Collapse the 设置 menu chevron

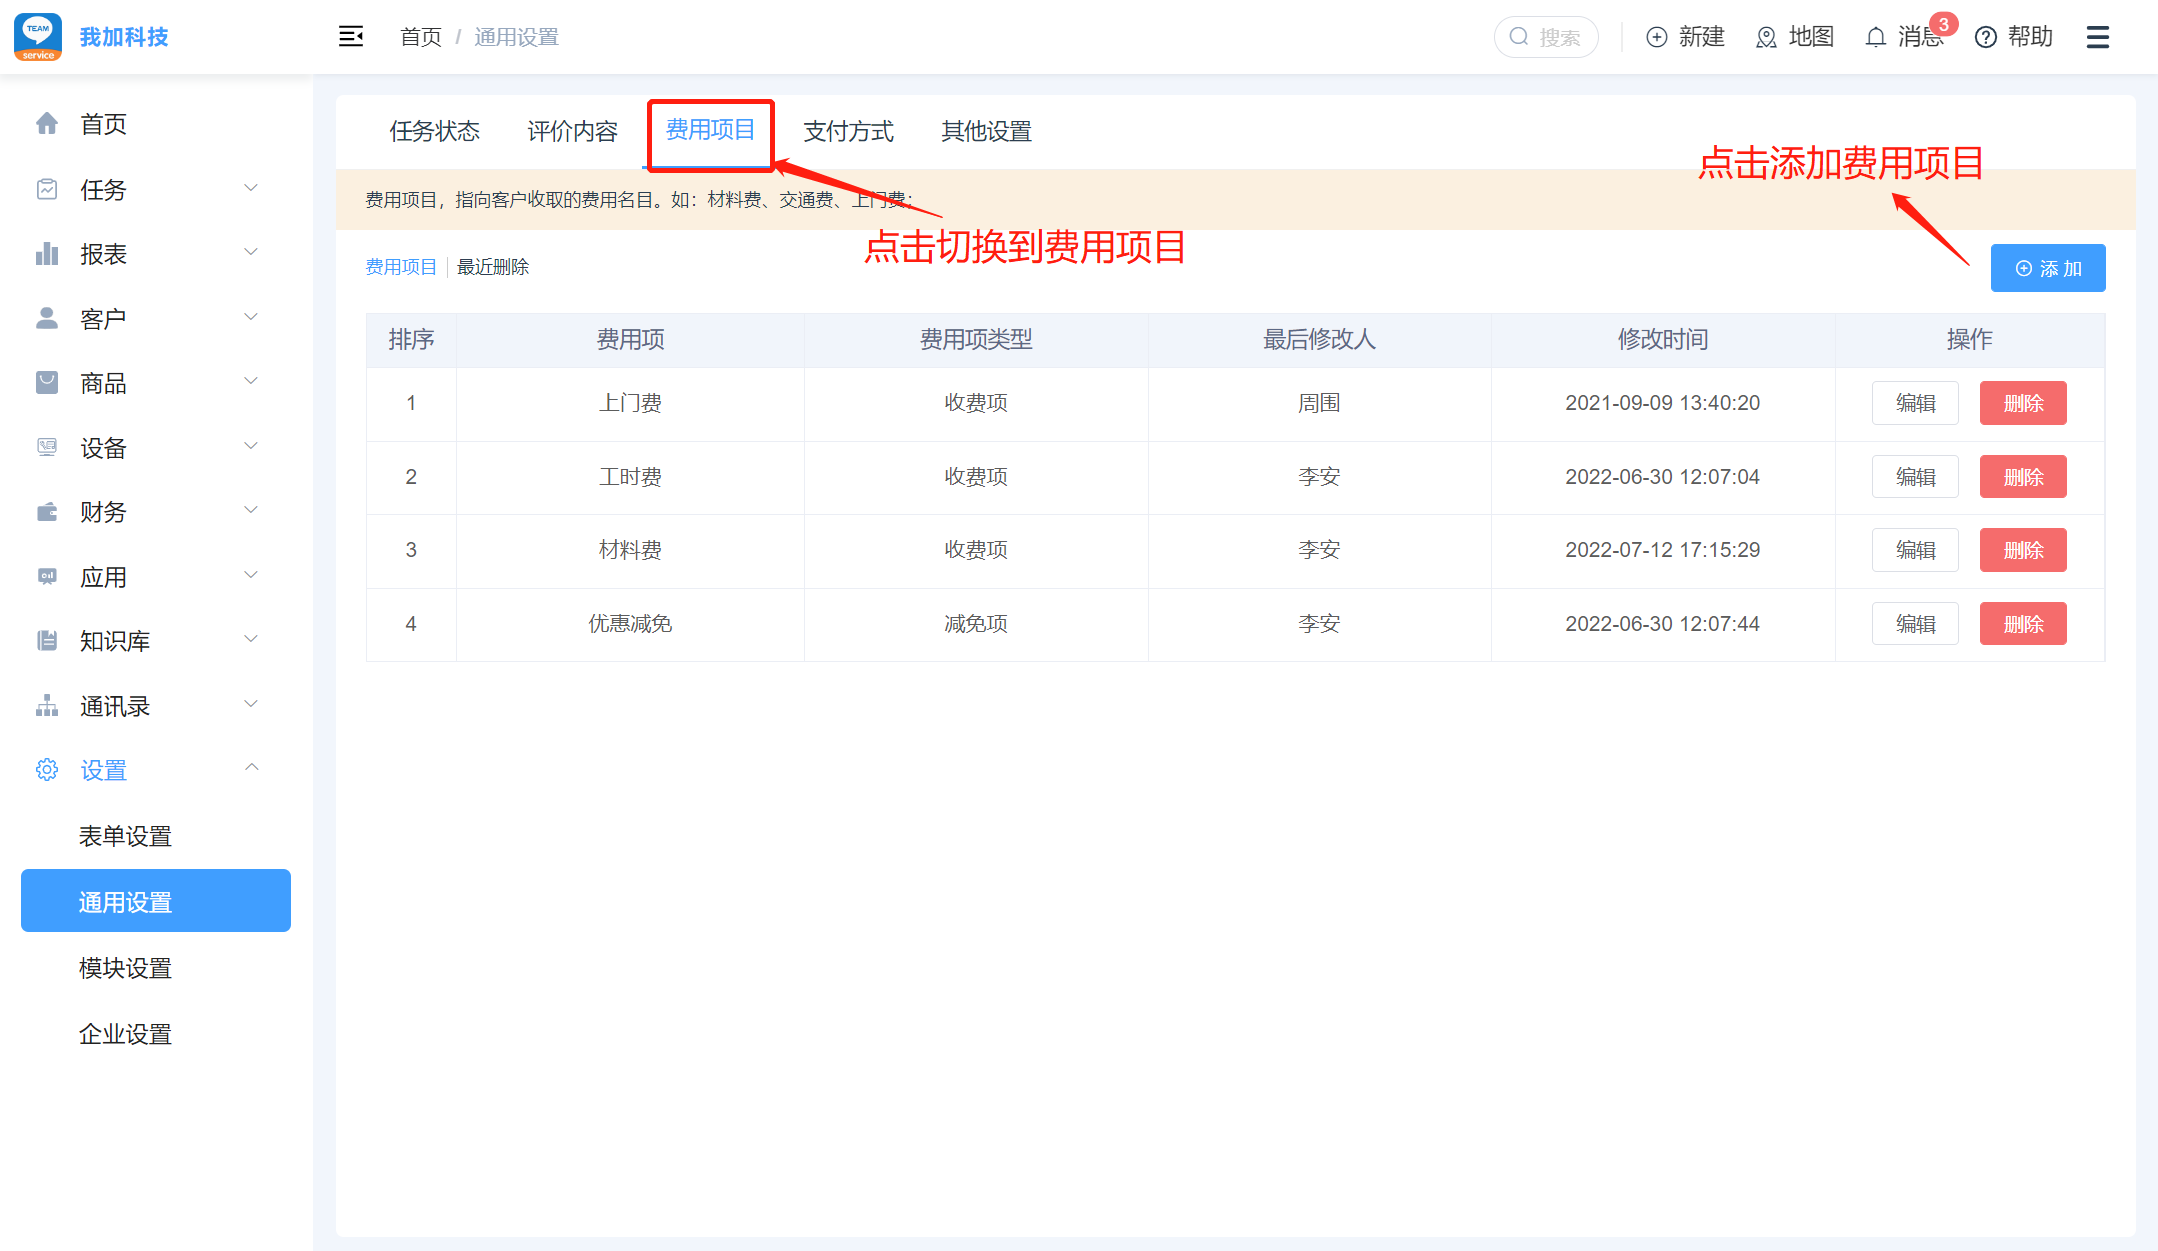251,768
